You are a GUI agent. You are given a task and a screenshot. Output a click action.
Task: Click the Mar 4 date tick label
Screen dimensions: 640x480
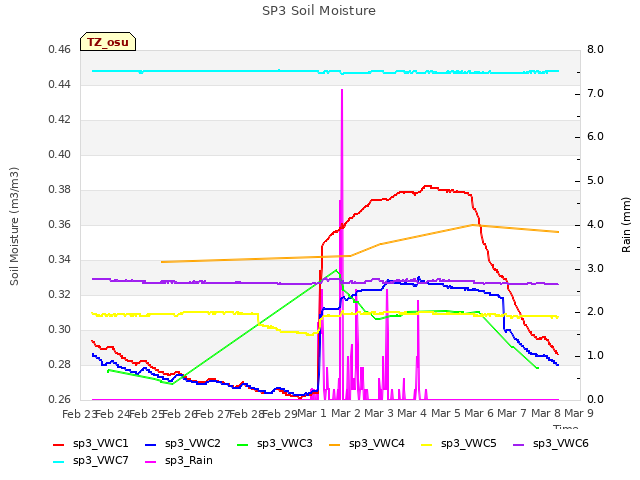coord(412,414)
